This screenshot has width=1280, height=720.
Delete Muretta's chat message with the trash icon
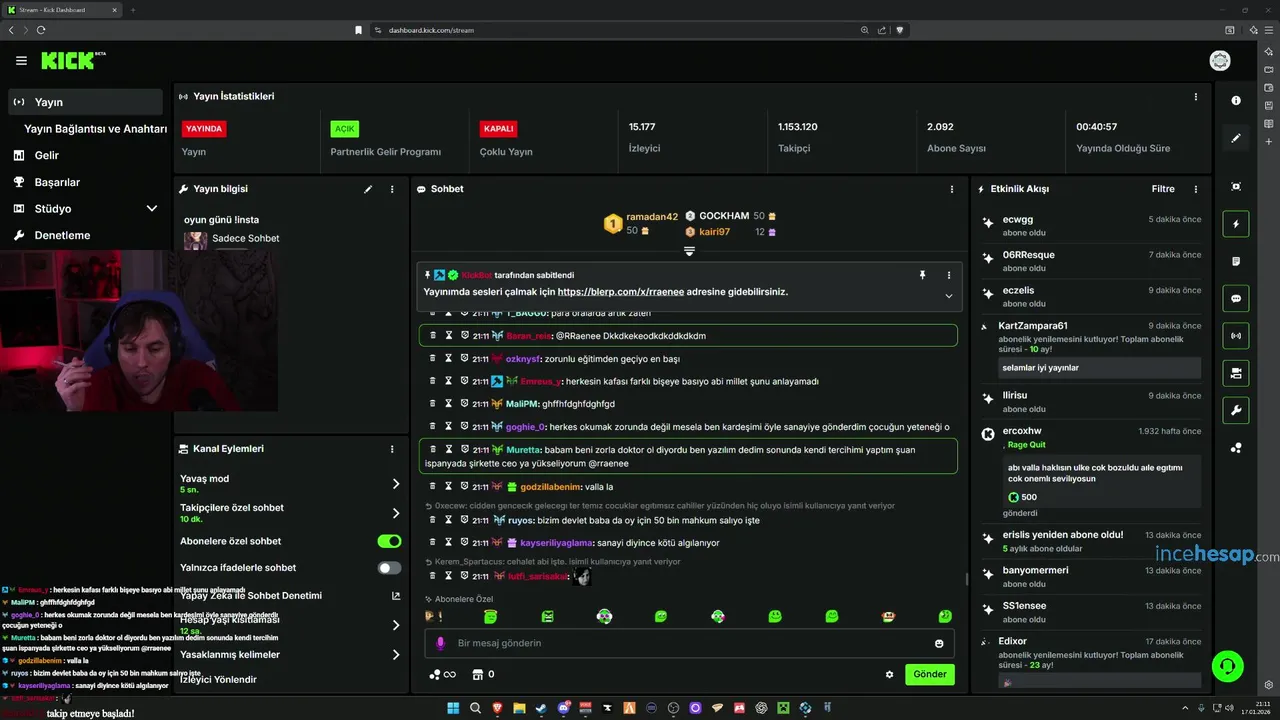pos(433,450)
